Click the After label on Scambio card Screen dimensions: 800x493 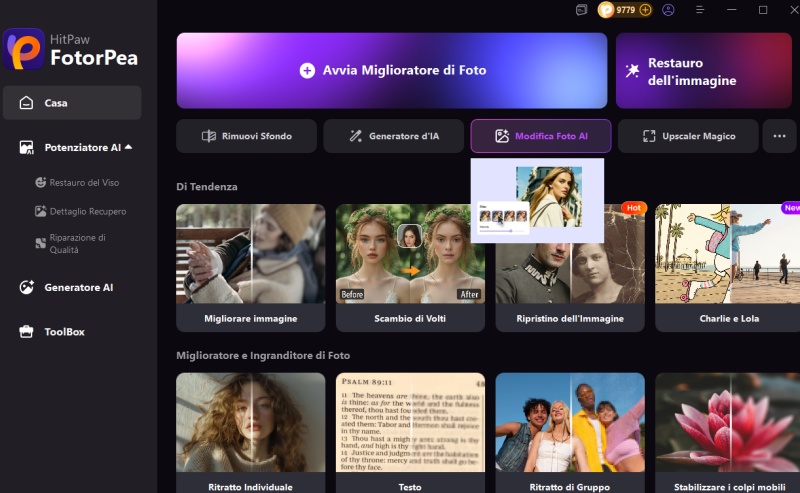(x=469, y=294)
